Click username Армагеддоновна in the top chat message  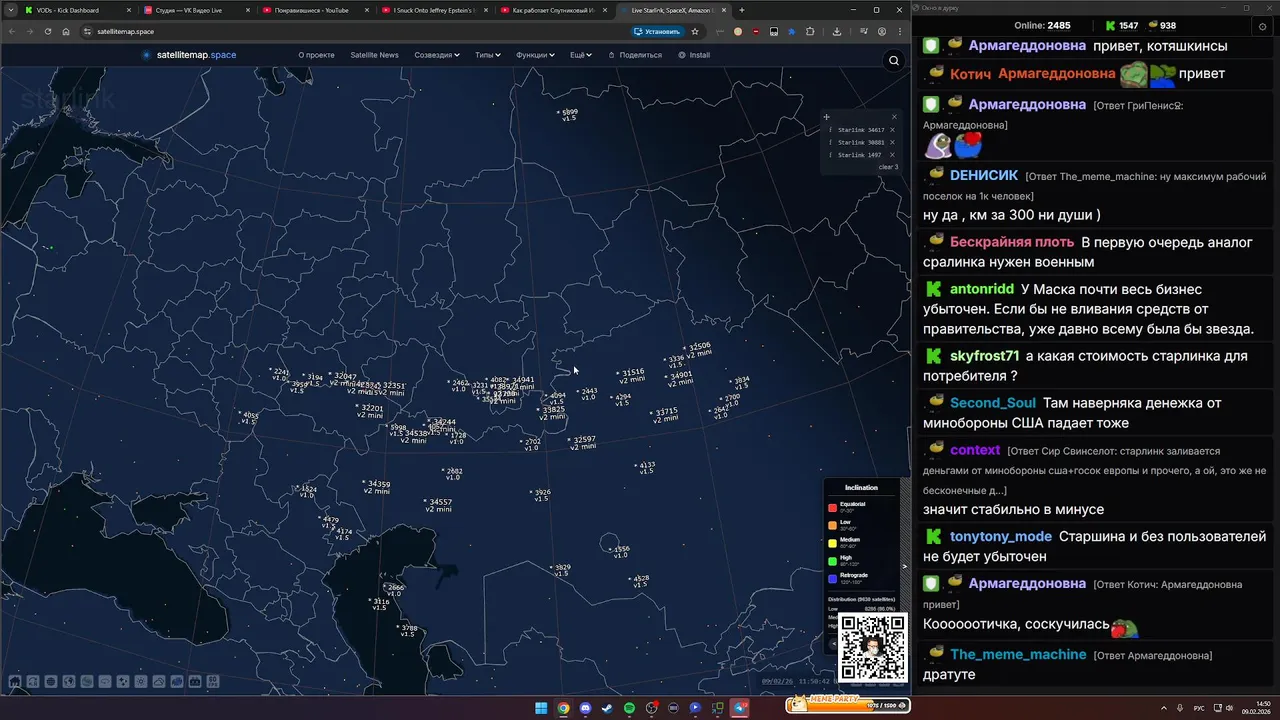1027,45
